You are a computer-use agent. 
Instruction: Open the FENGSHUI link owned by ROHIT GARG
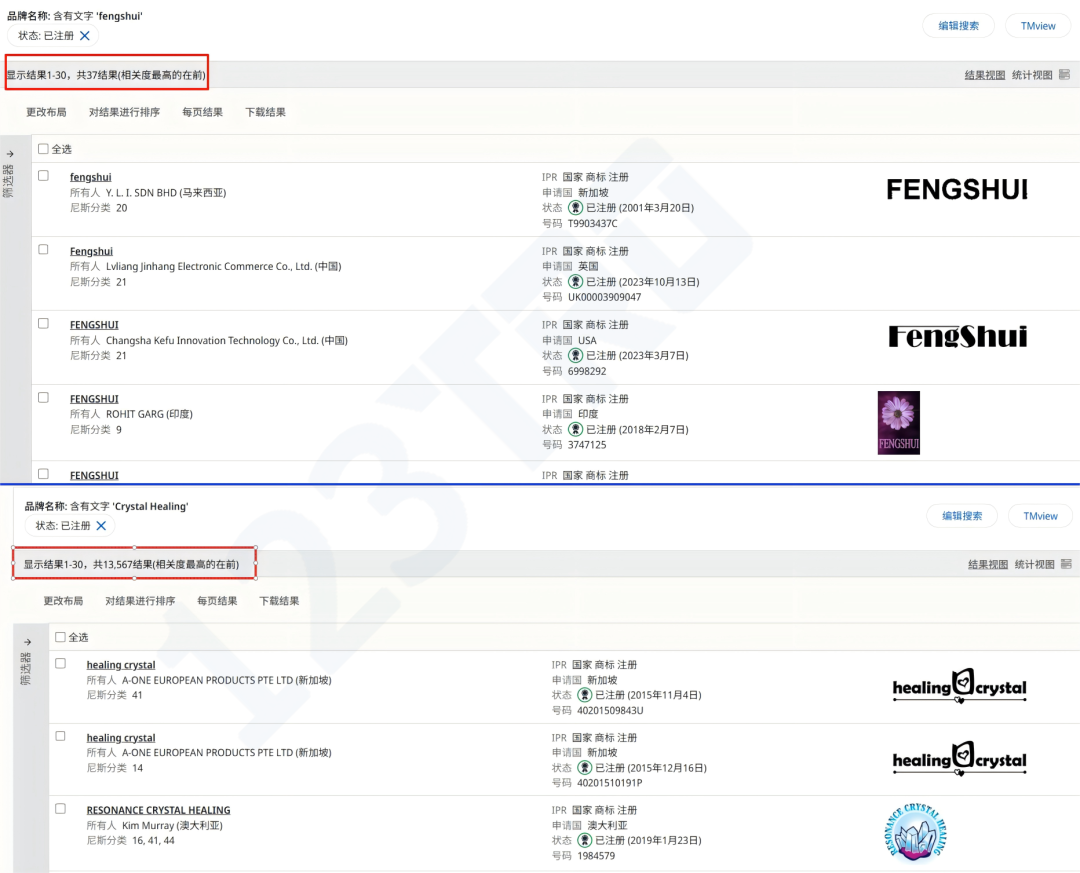[94, 399]
